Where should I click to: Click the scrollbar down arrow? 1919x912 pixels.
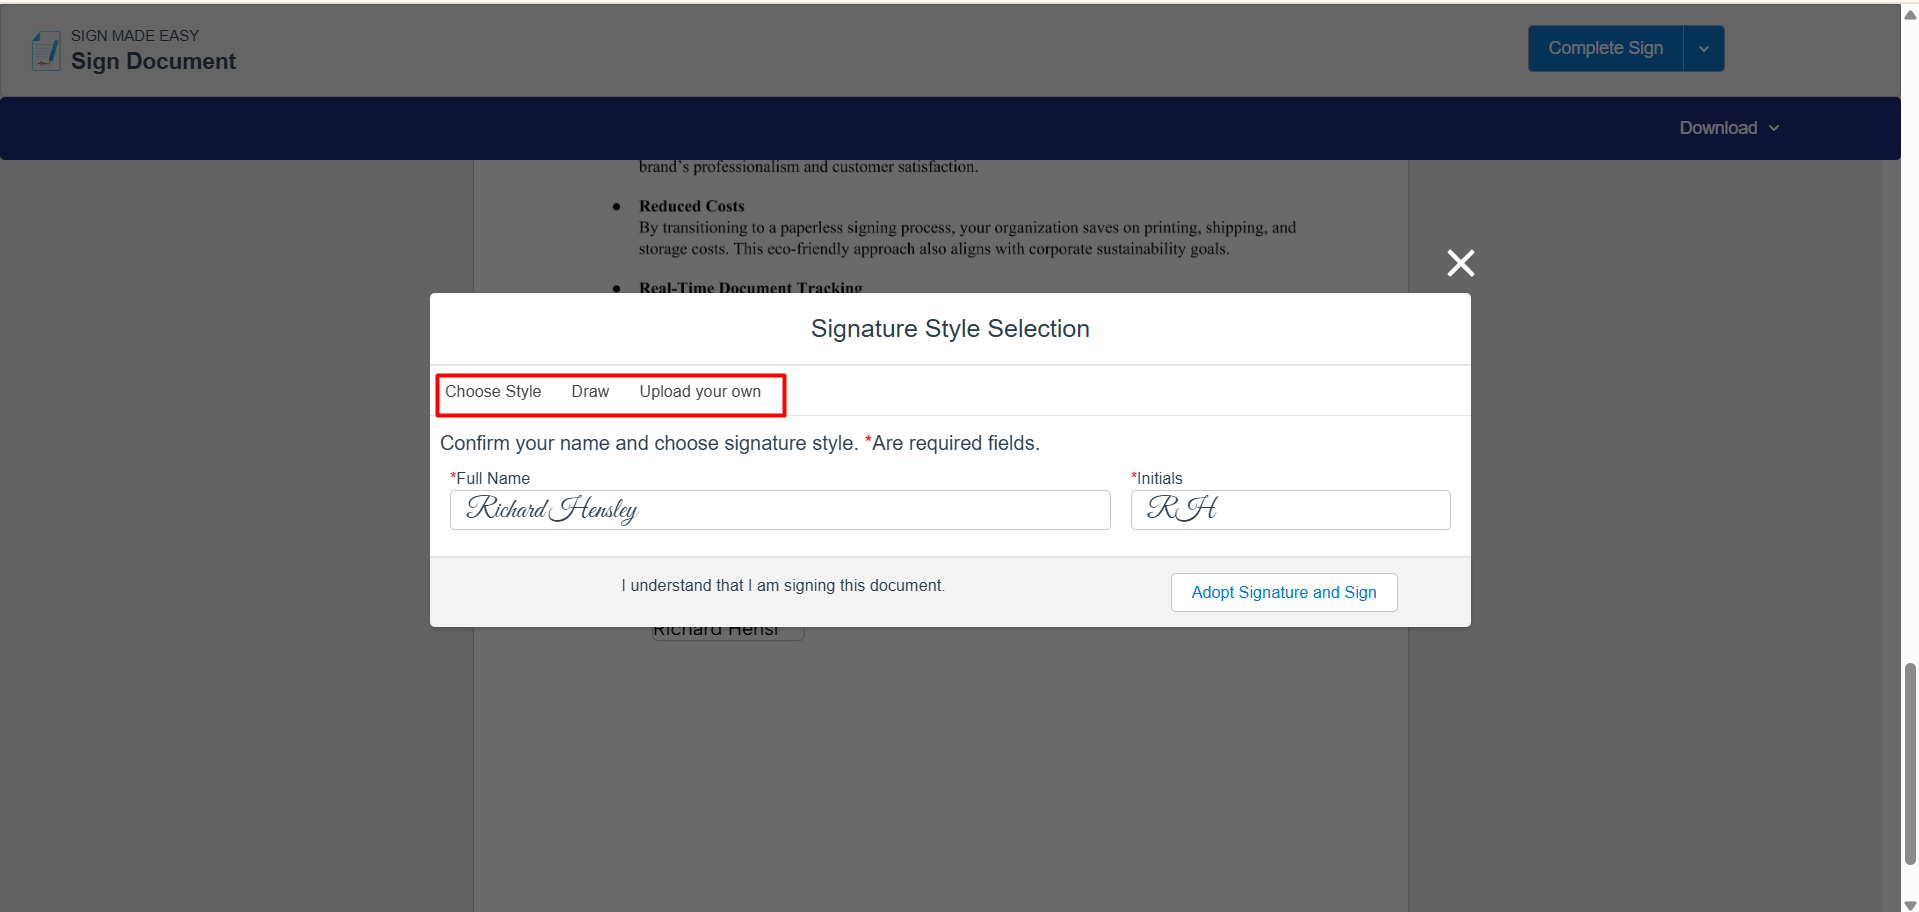pyautogui.click(x=1910, y=905)
